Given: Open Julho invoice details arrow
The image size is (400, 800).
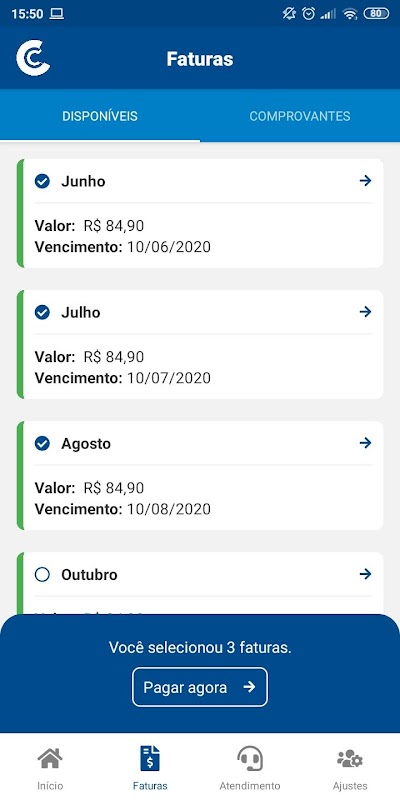Looking at the screenshot, I should [x=365, y=312].
